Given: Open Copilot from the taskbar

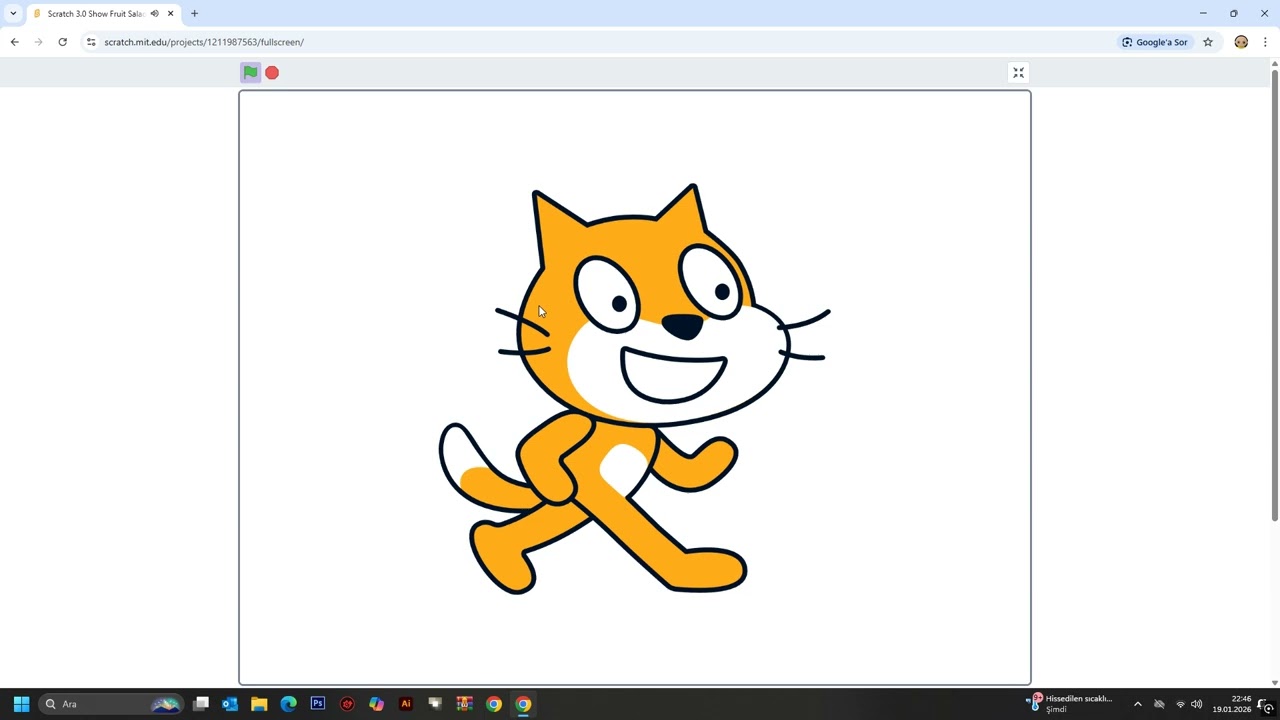Looking at the screenshot, I should coord(376,704).
